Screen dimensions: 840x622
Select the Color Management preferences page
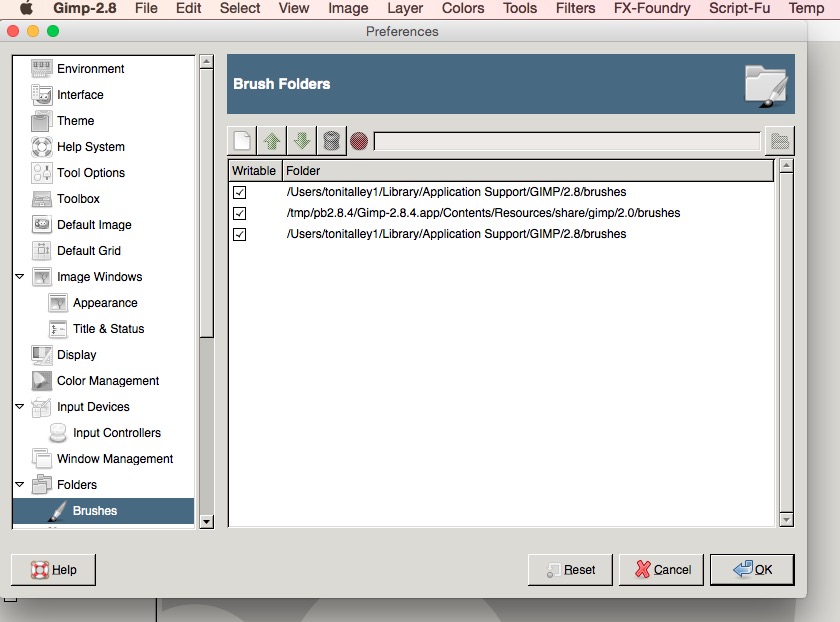[108, 380]
